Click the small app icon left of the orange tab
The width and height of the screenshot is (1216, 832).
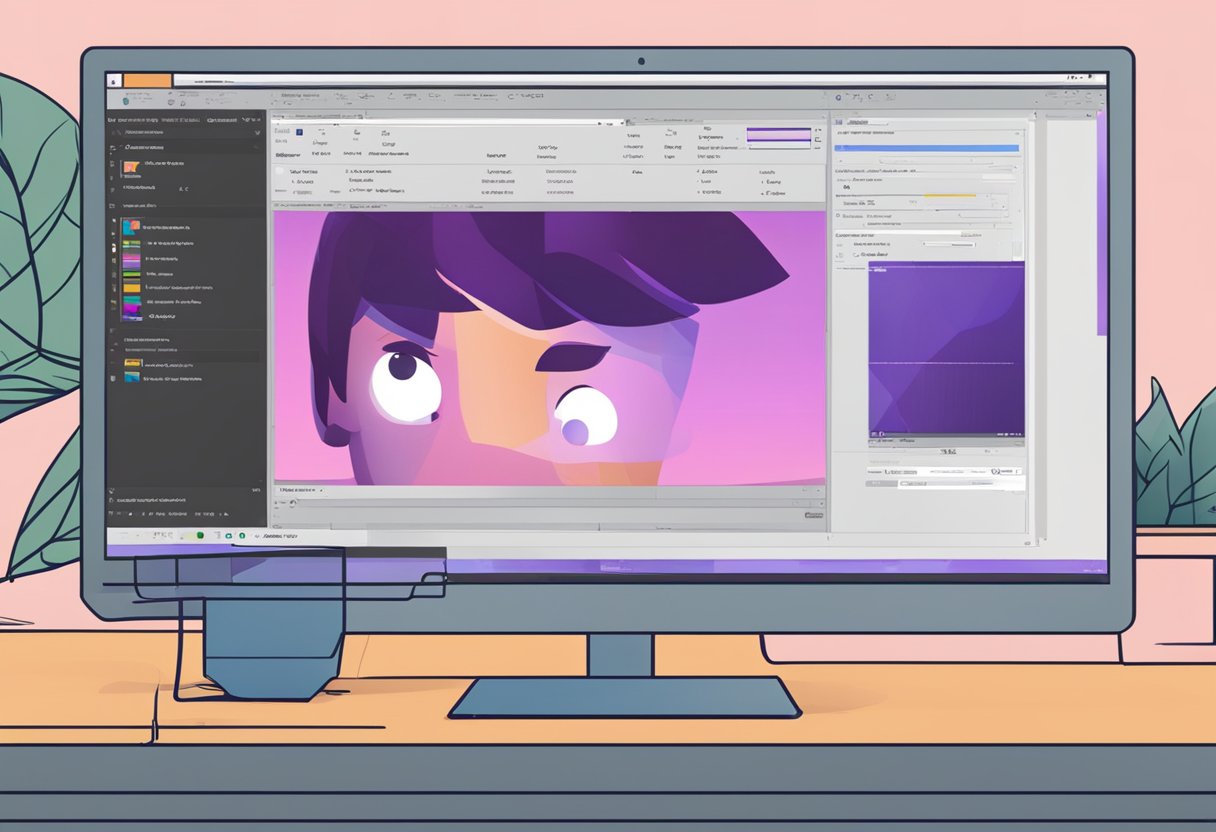tap(114, 80)
